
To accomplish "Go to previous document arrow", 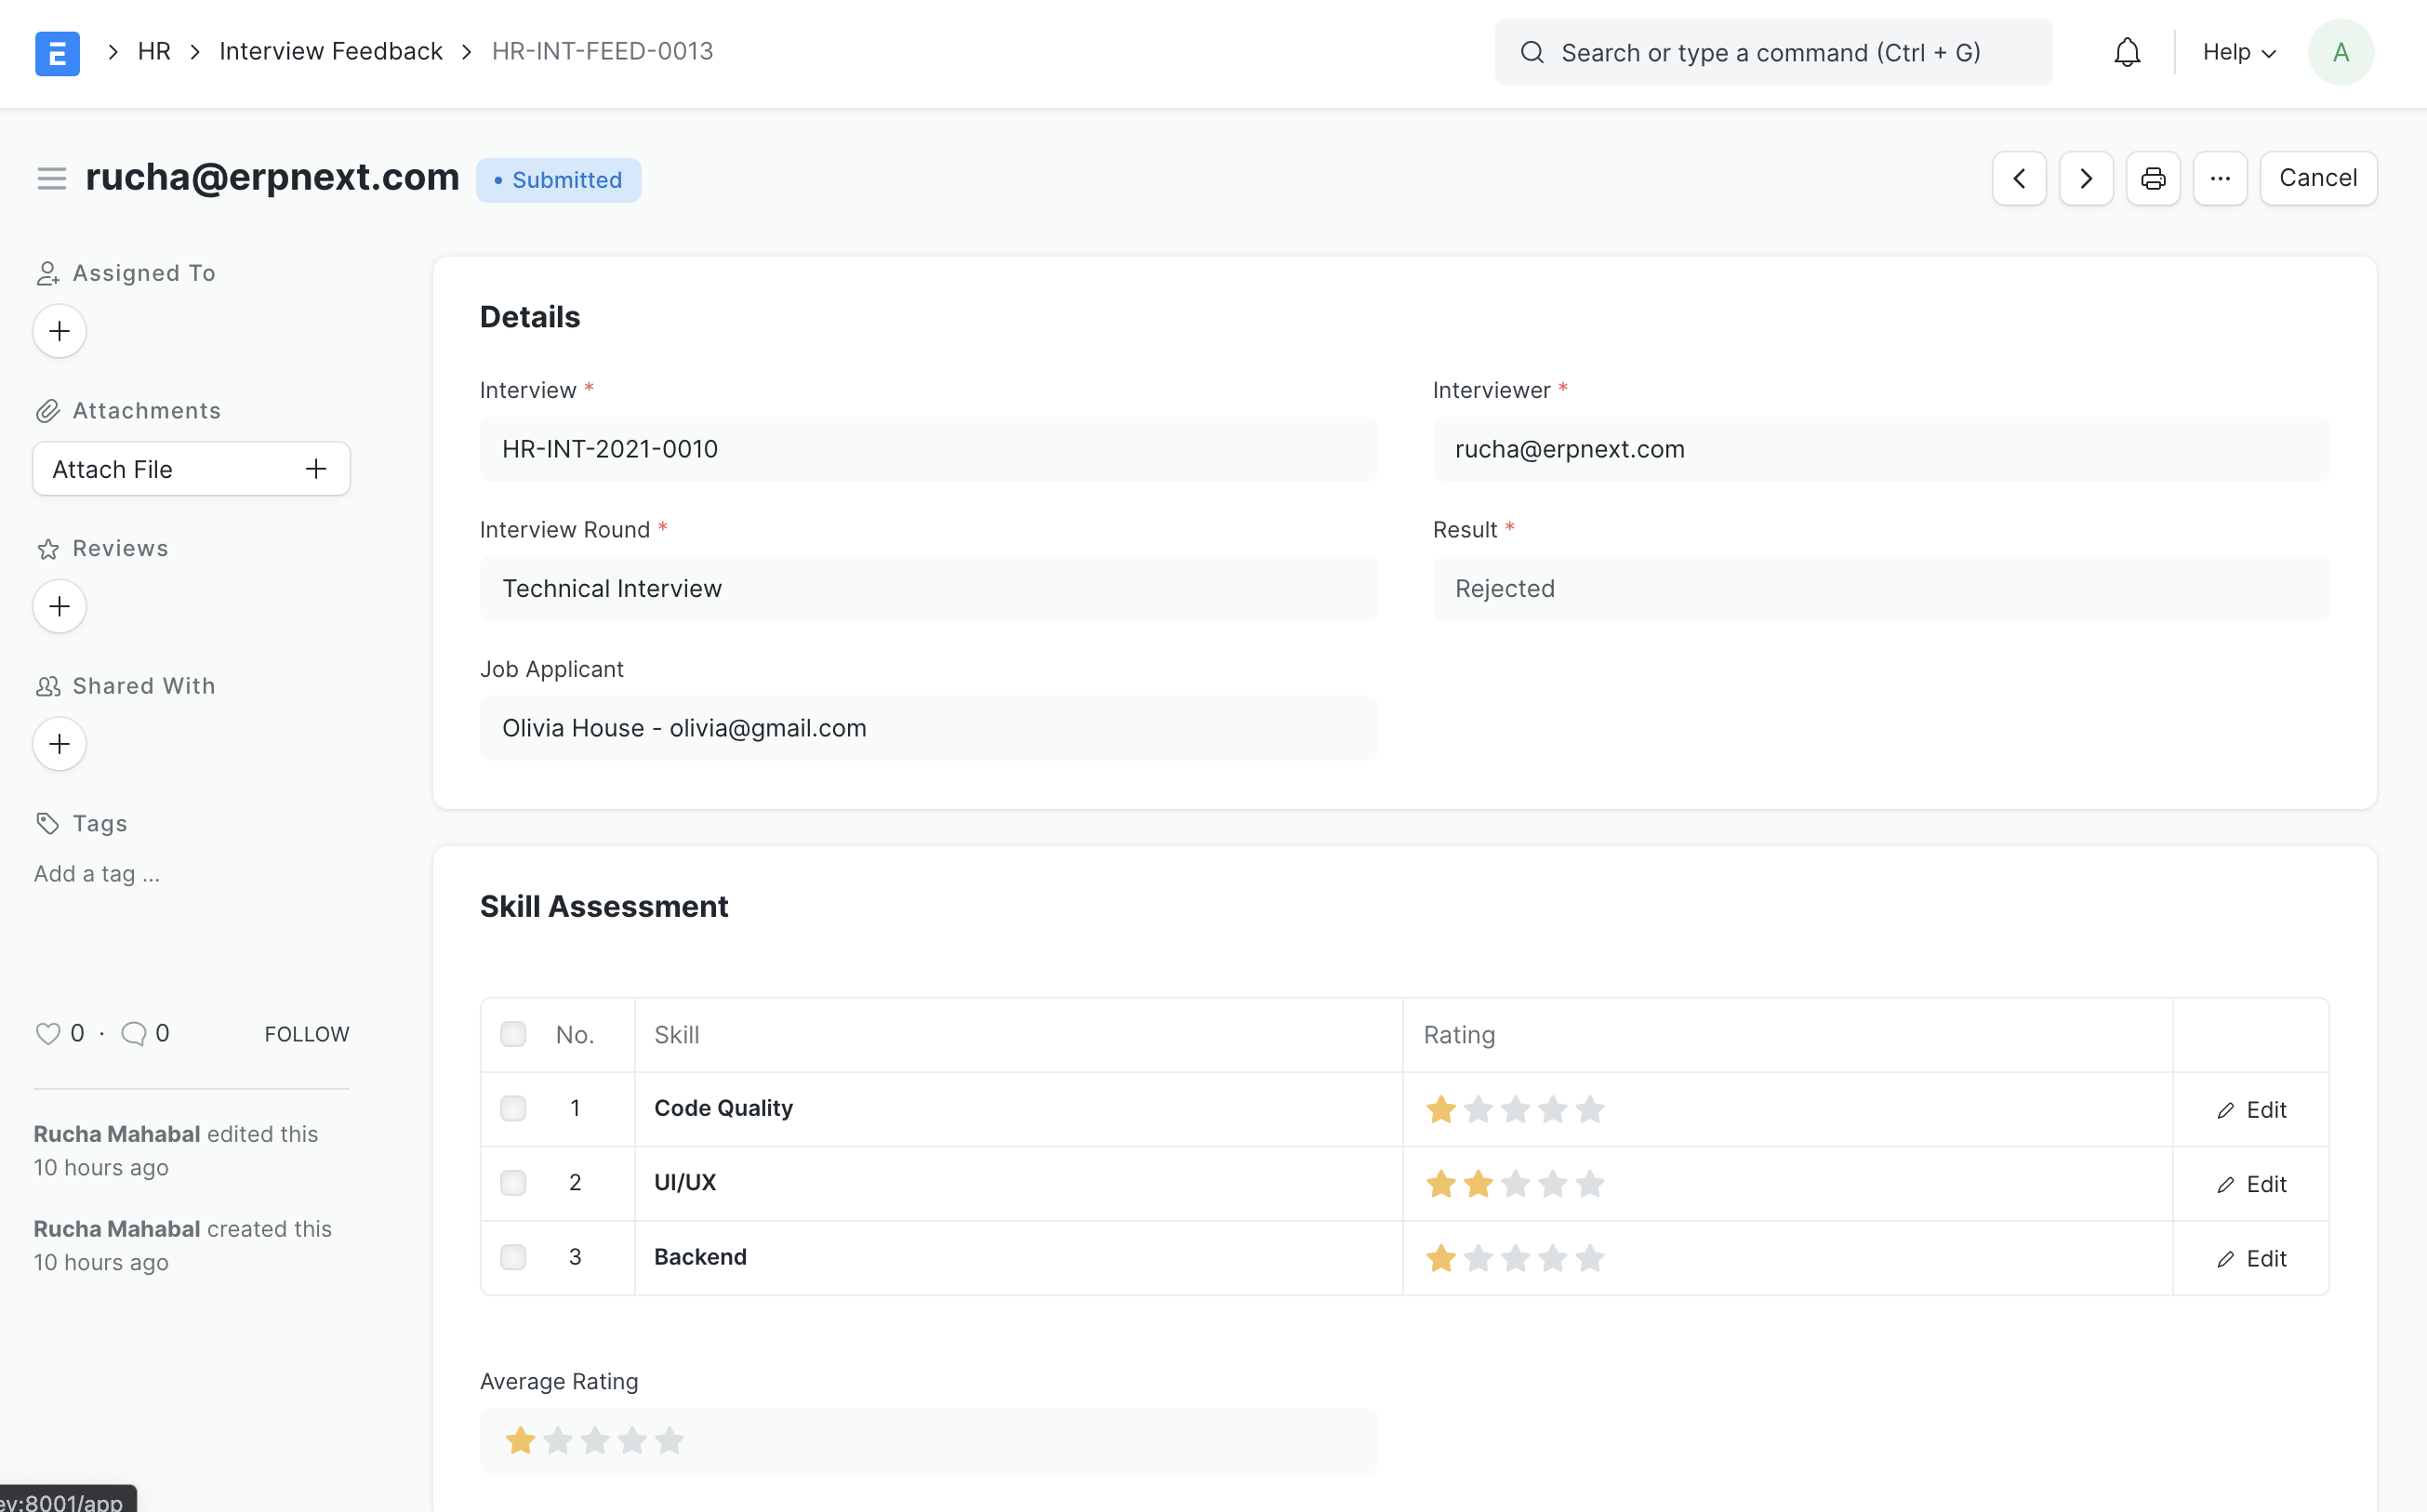I will (x=2019, y=179).
